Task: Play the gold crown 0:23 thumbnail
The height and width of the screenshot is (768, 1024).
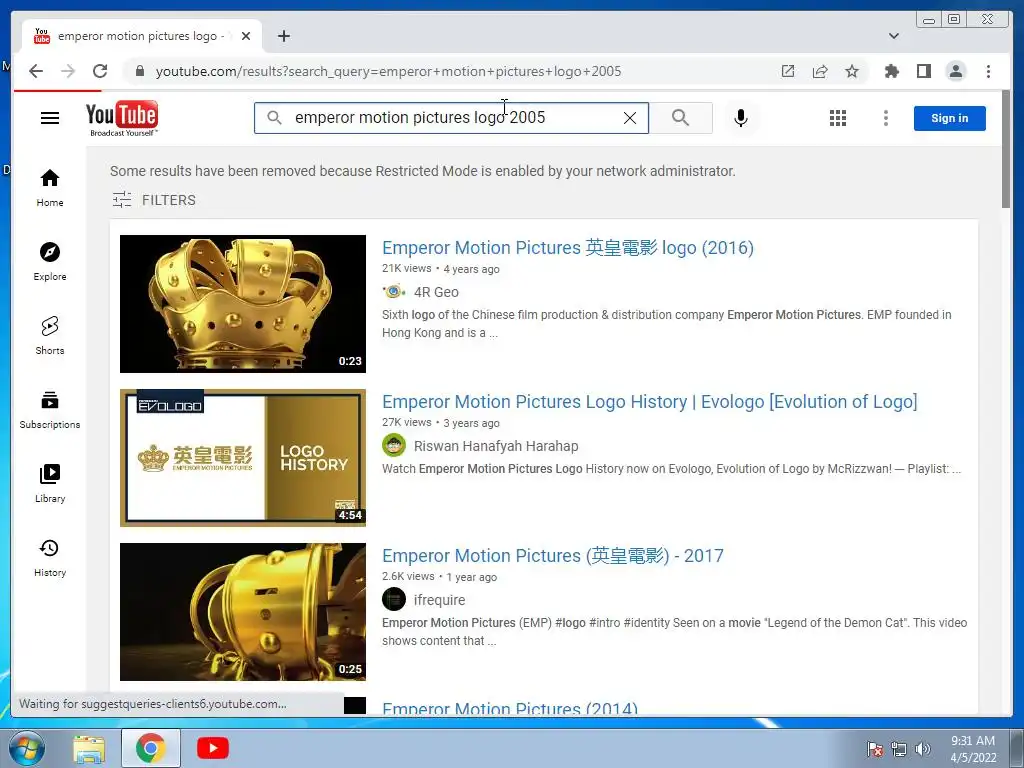Action: (243, 304)
